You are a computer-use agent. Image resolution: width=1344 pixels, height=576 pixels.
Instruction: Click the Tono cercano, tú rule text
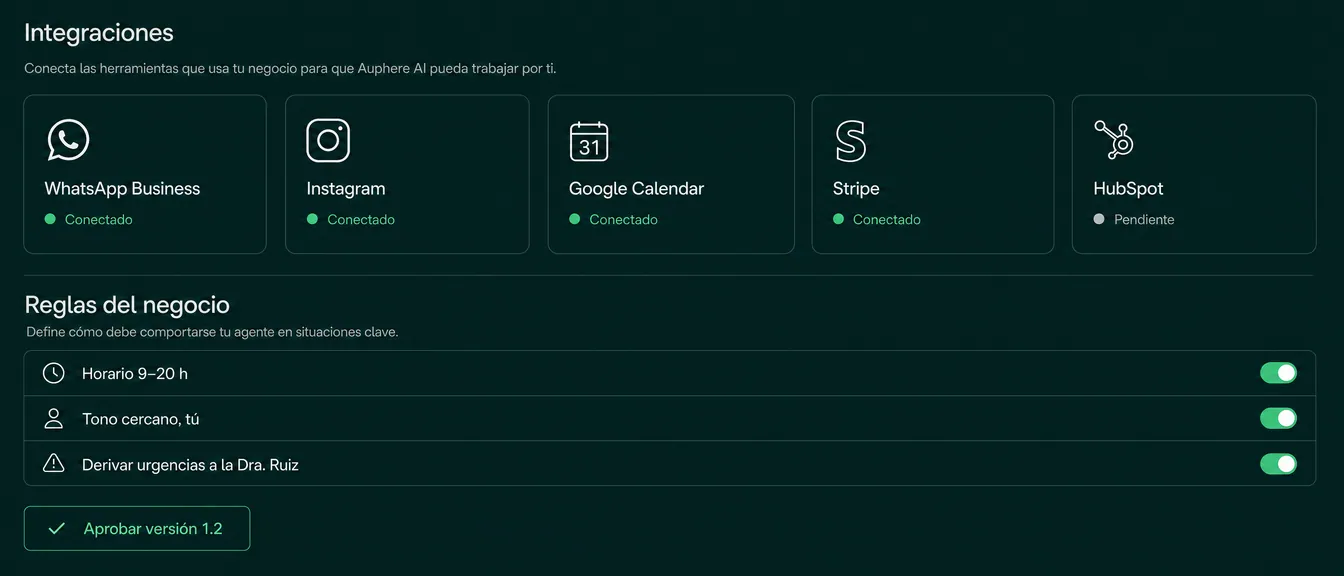click(x=141, y=418)
